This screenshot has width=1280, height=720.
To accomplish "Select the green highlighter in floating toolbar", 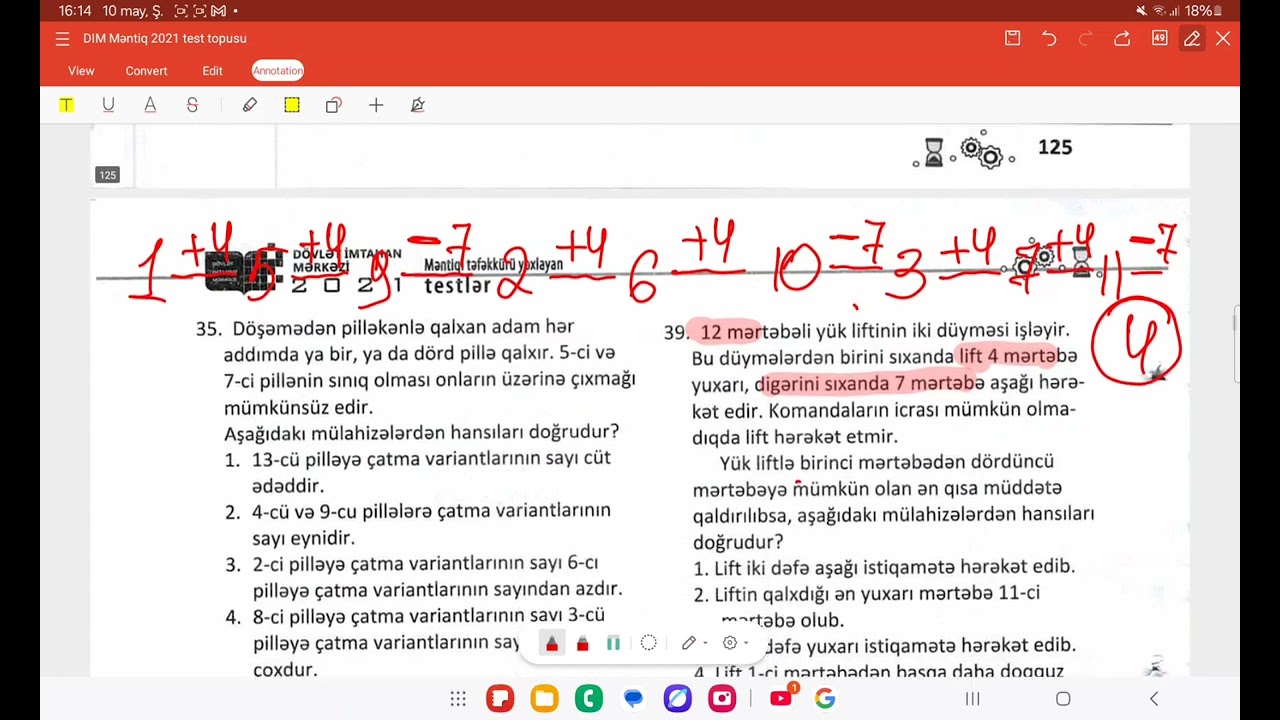I will [x=614, y=643].
